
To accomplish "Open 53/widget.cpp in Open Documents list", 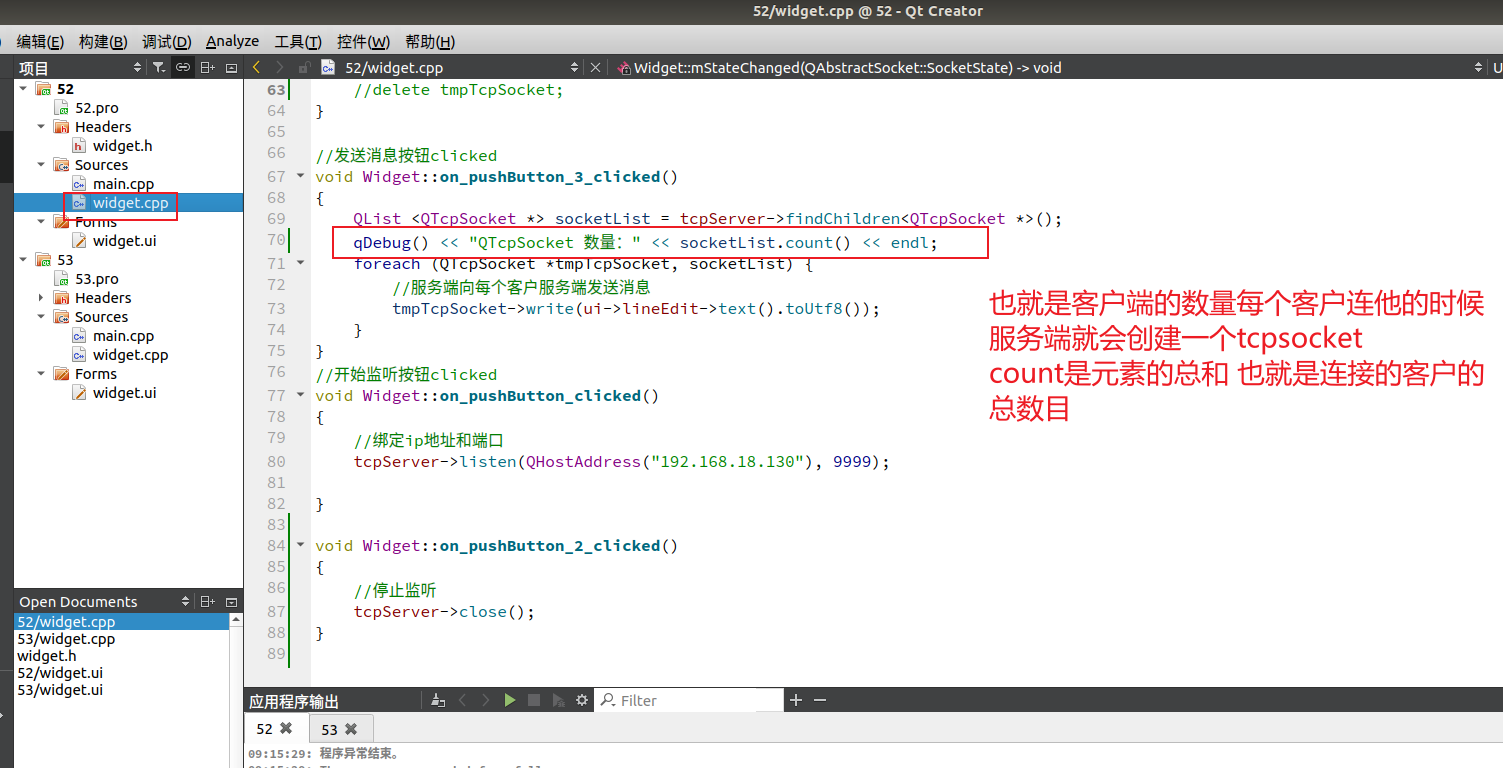I will click(x=66, y=639).
